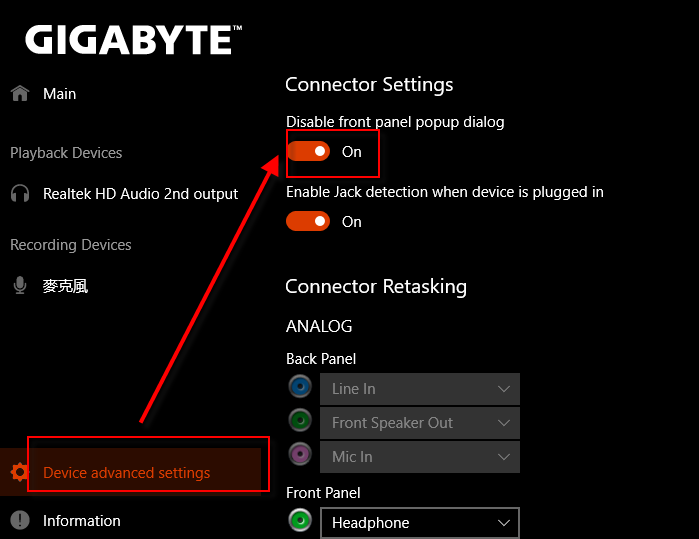Go to the Main page
699x539 pixels.
pyautogui.click(x=59, y=93)
